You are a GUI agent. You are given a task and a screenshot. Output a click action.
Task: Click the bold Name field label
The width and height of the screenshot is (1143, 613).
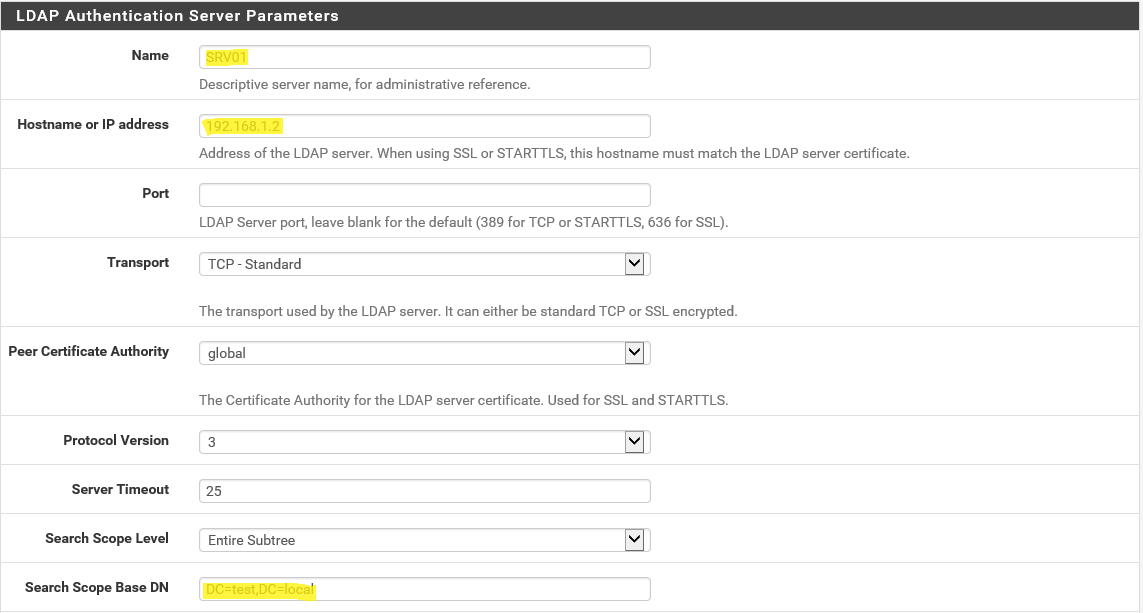150,55
